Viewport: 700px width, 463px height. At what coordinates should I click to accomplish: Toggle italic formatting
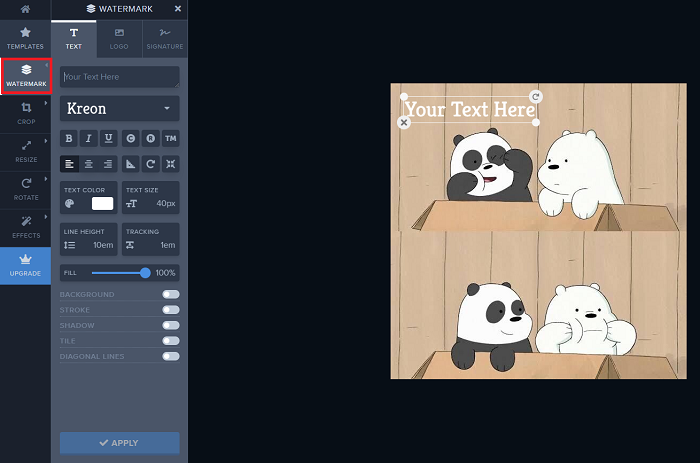(x=88, y=138)
